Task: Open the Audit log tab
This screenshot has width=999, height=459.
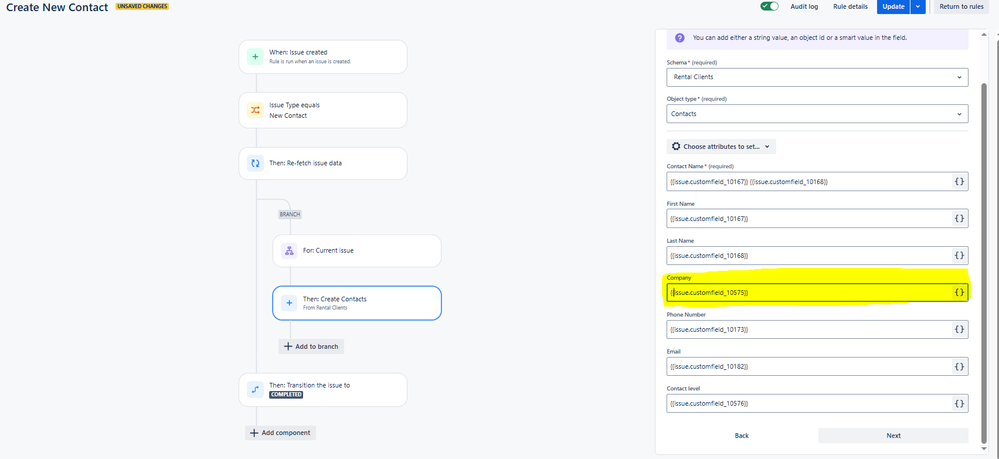Action: pos(803,6)
